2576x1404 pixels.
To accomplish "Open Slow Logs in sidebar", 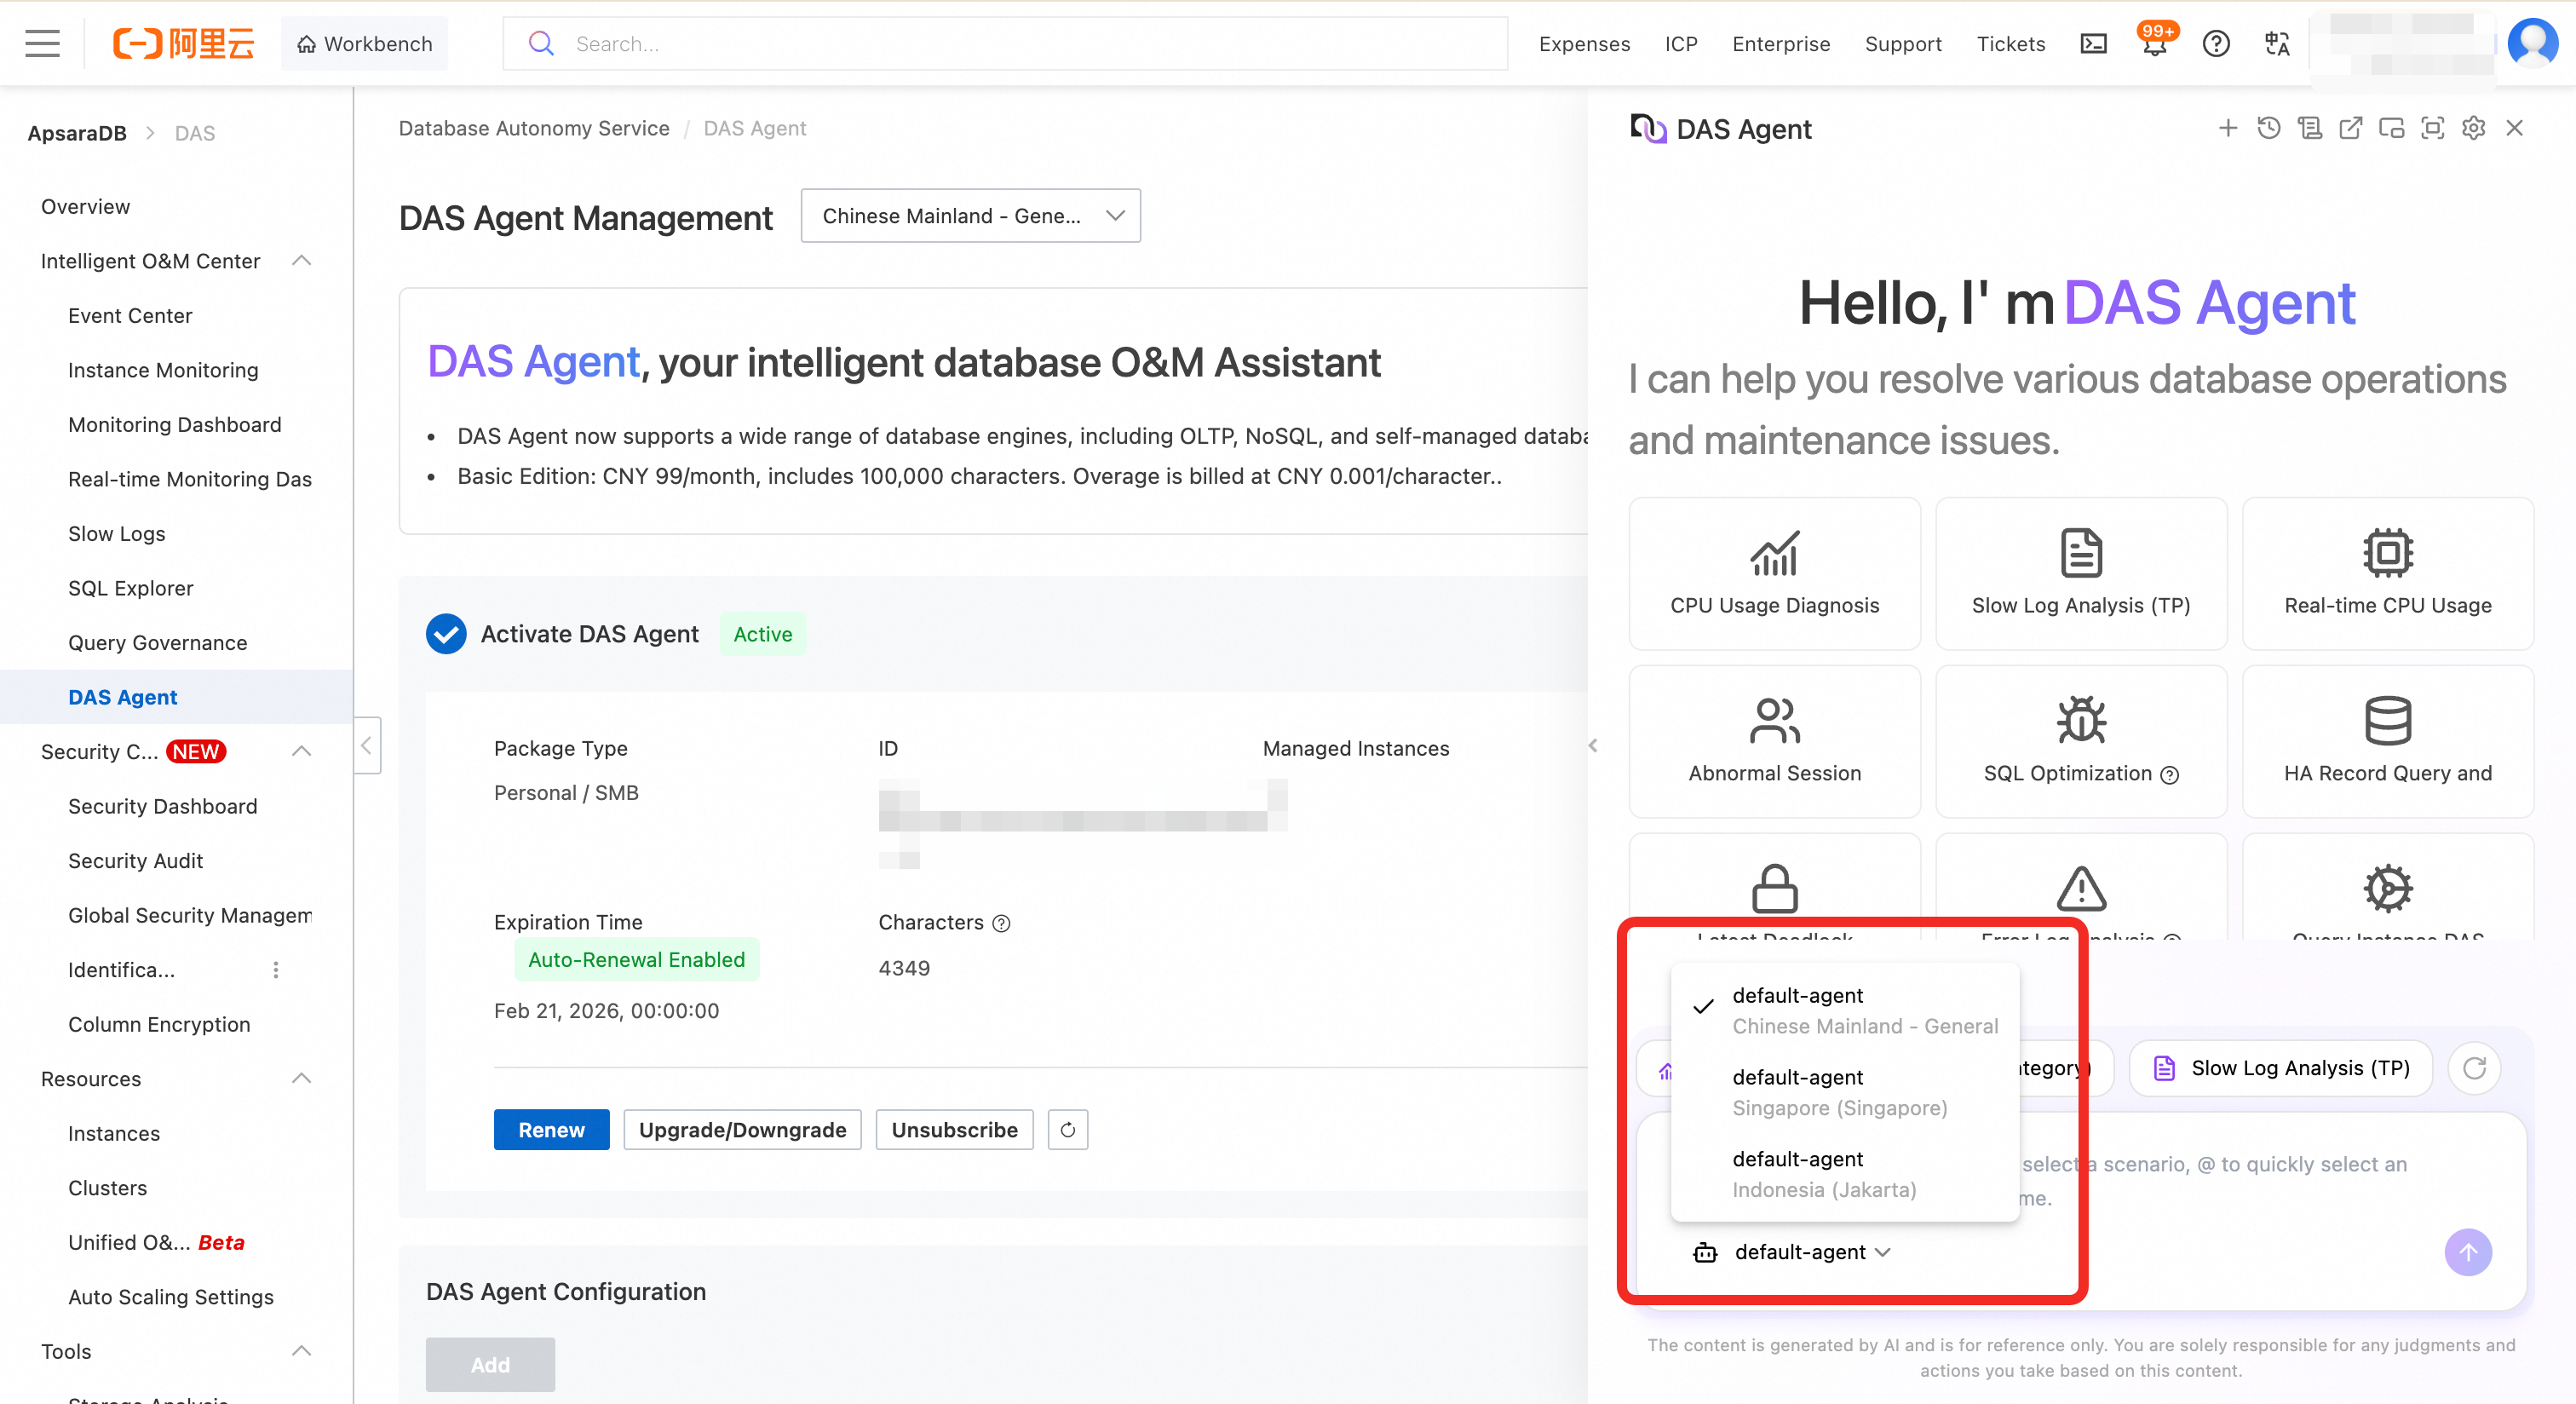I will click(117, 533).
